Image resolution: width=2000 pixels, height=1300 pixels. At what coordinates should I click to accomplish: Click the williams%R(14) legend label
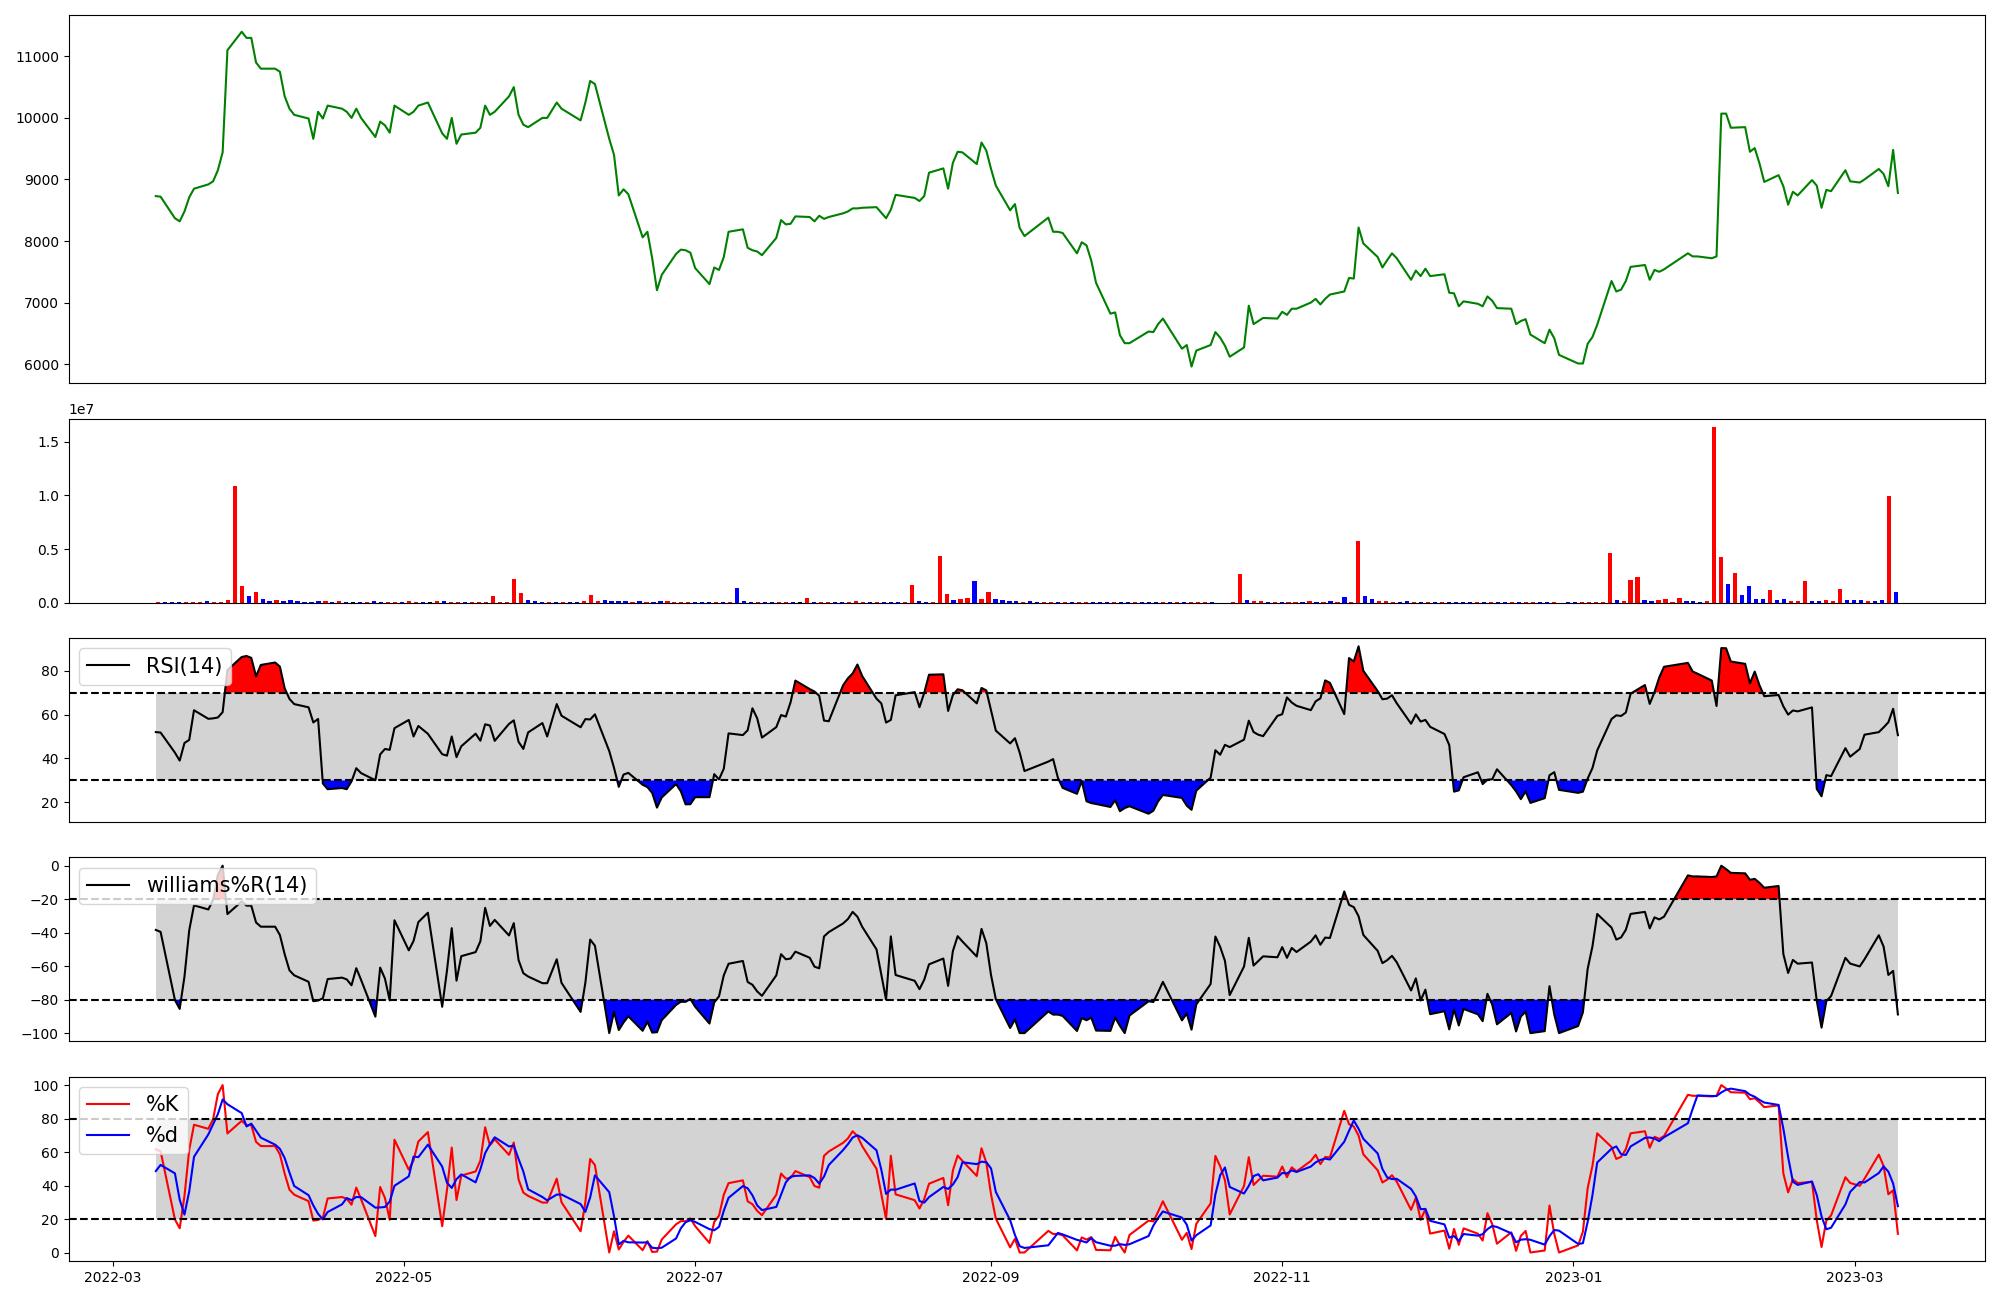point(226,885)
